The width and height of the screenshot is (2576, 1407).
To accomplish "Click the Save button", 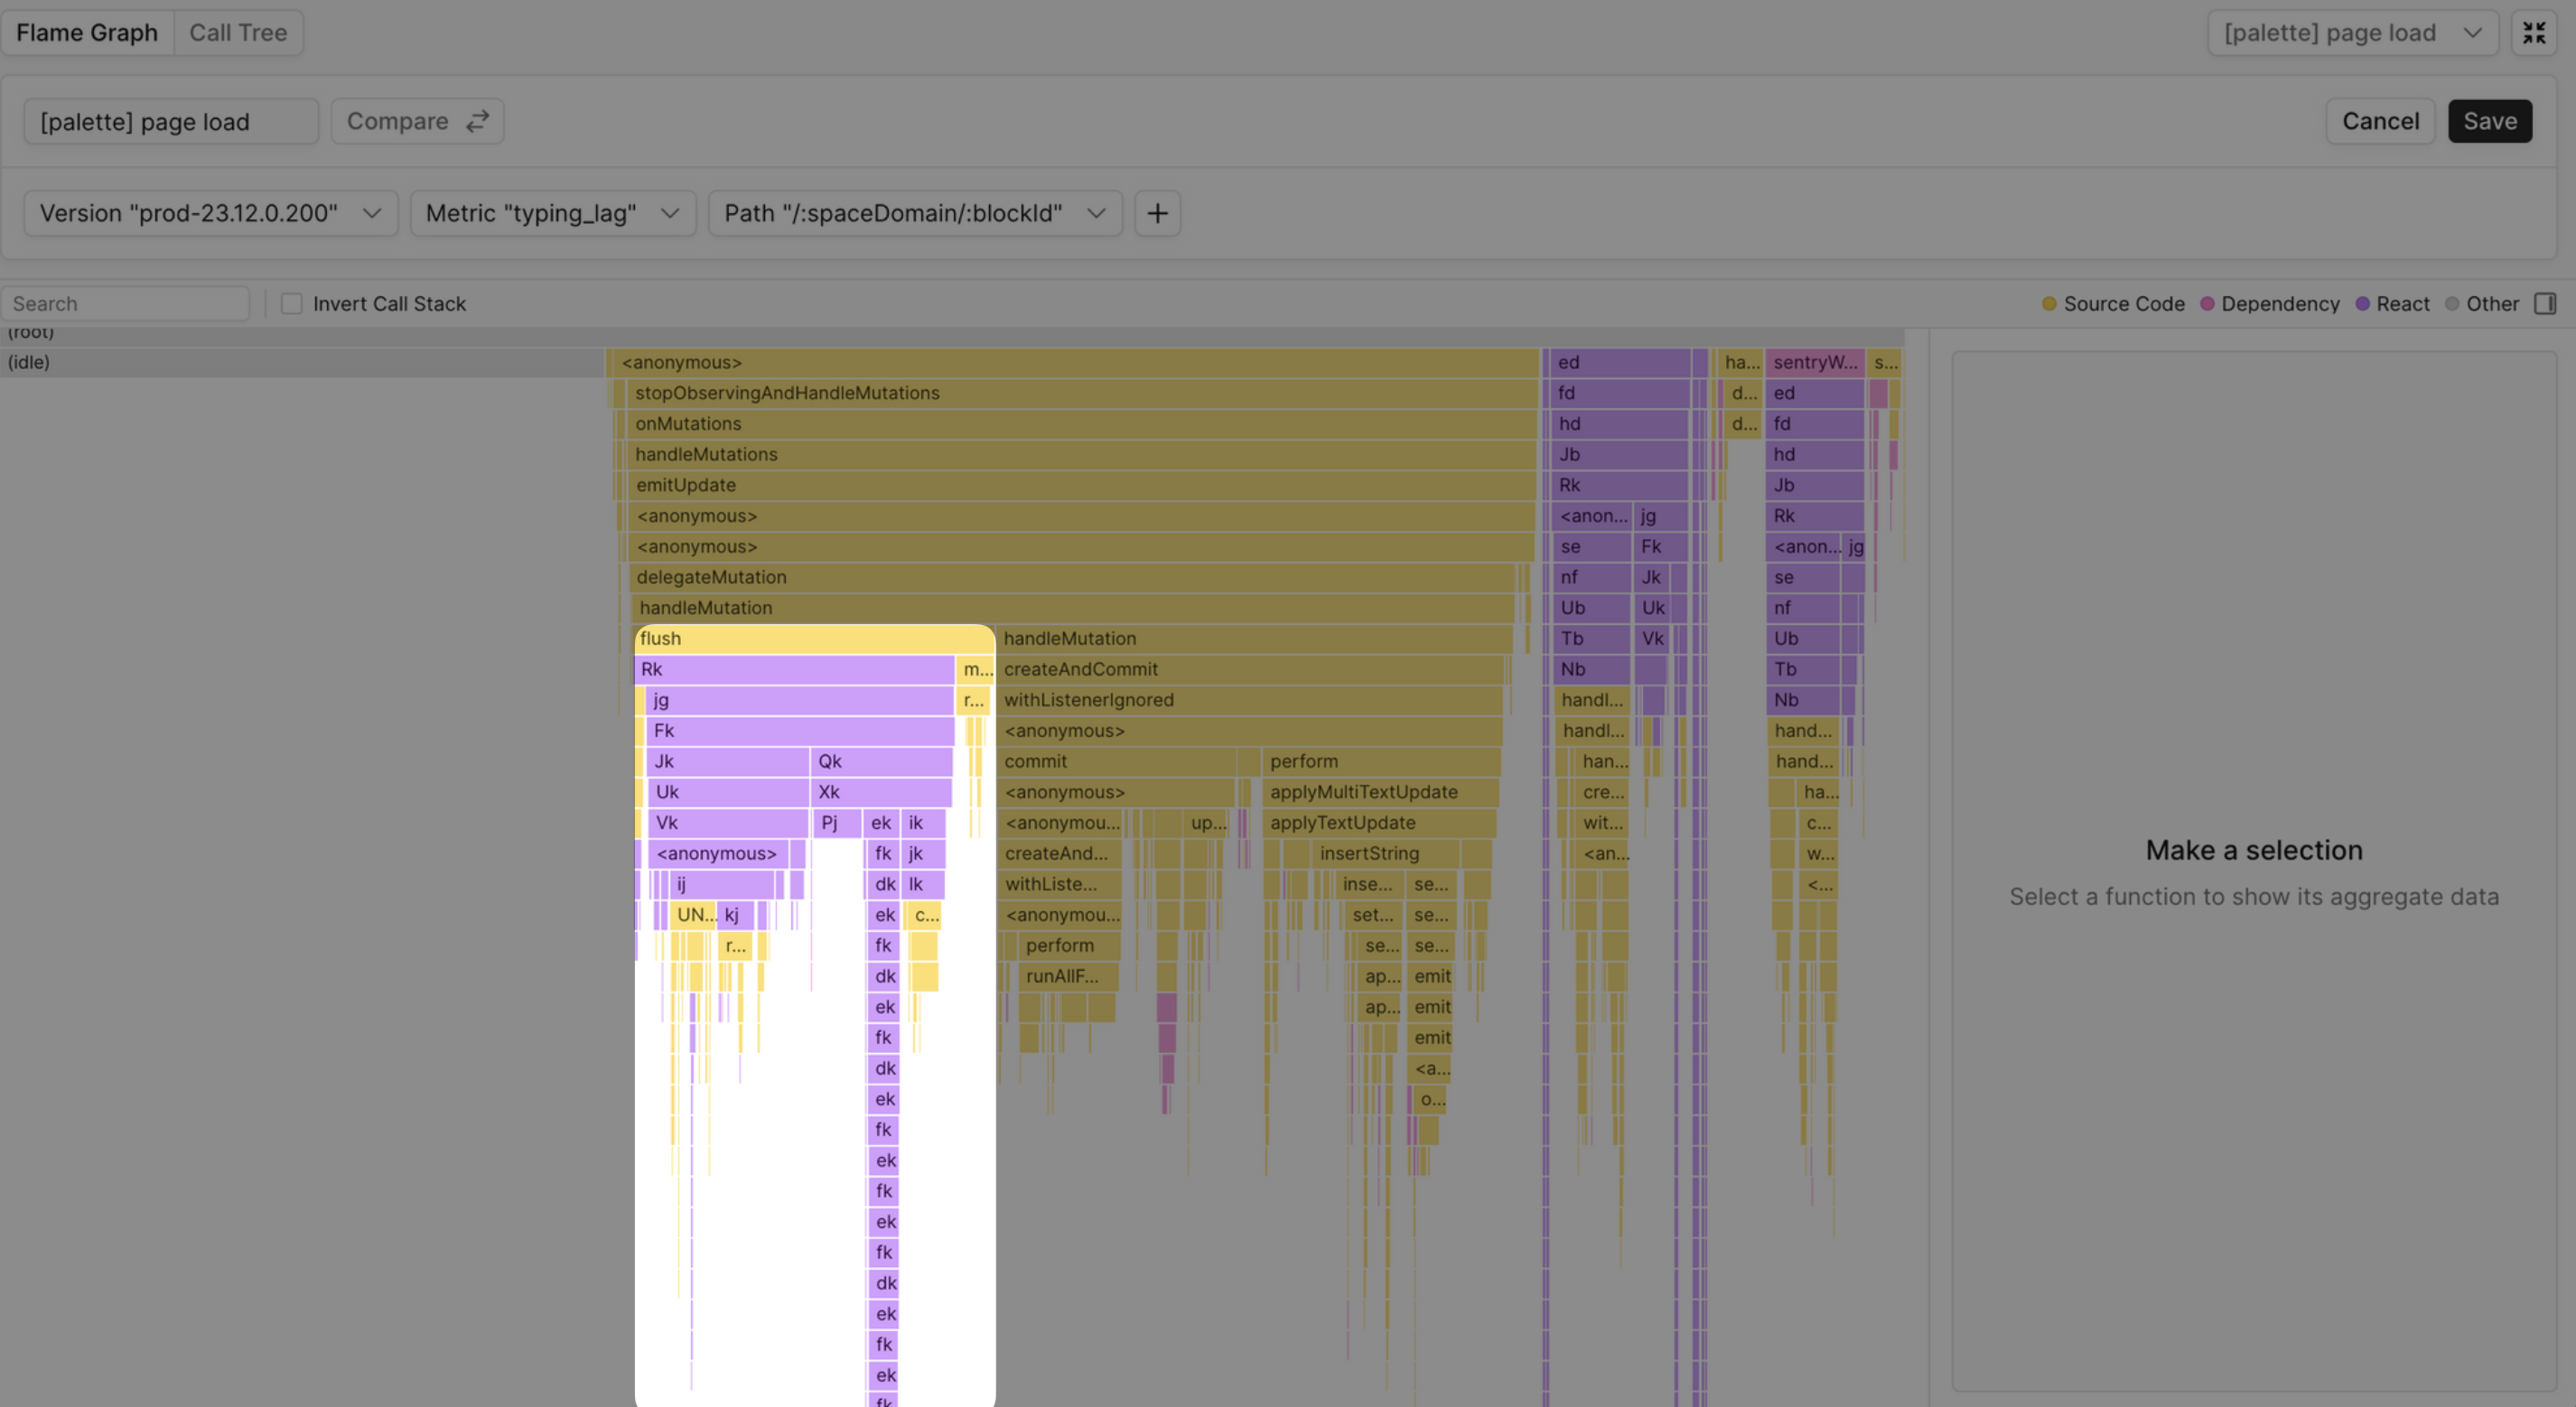I will pyautogui.click(x=2490, y=121).
